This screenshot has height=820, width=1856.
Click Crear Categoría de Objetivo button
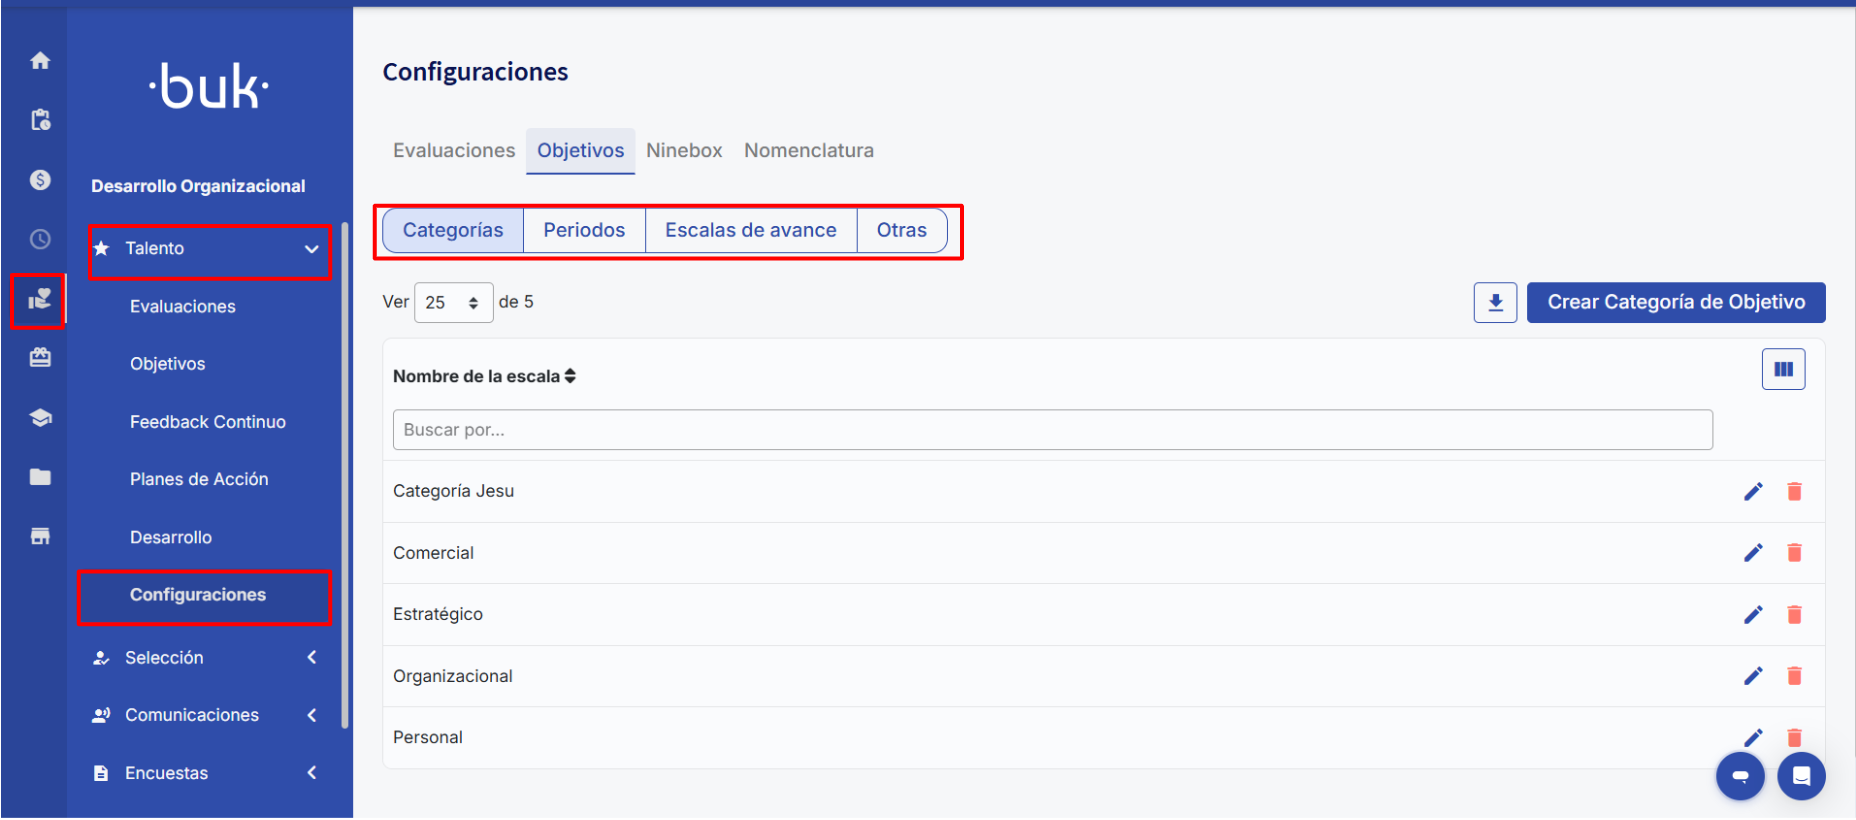pos(1675,303)
